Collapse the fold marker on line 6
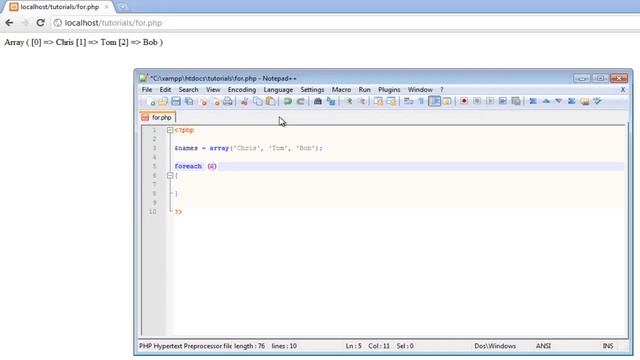Screen dimensions: 640x360 click(170, 176)
